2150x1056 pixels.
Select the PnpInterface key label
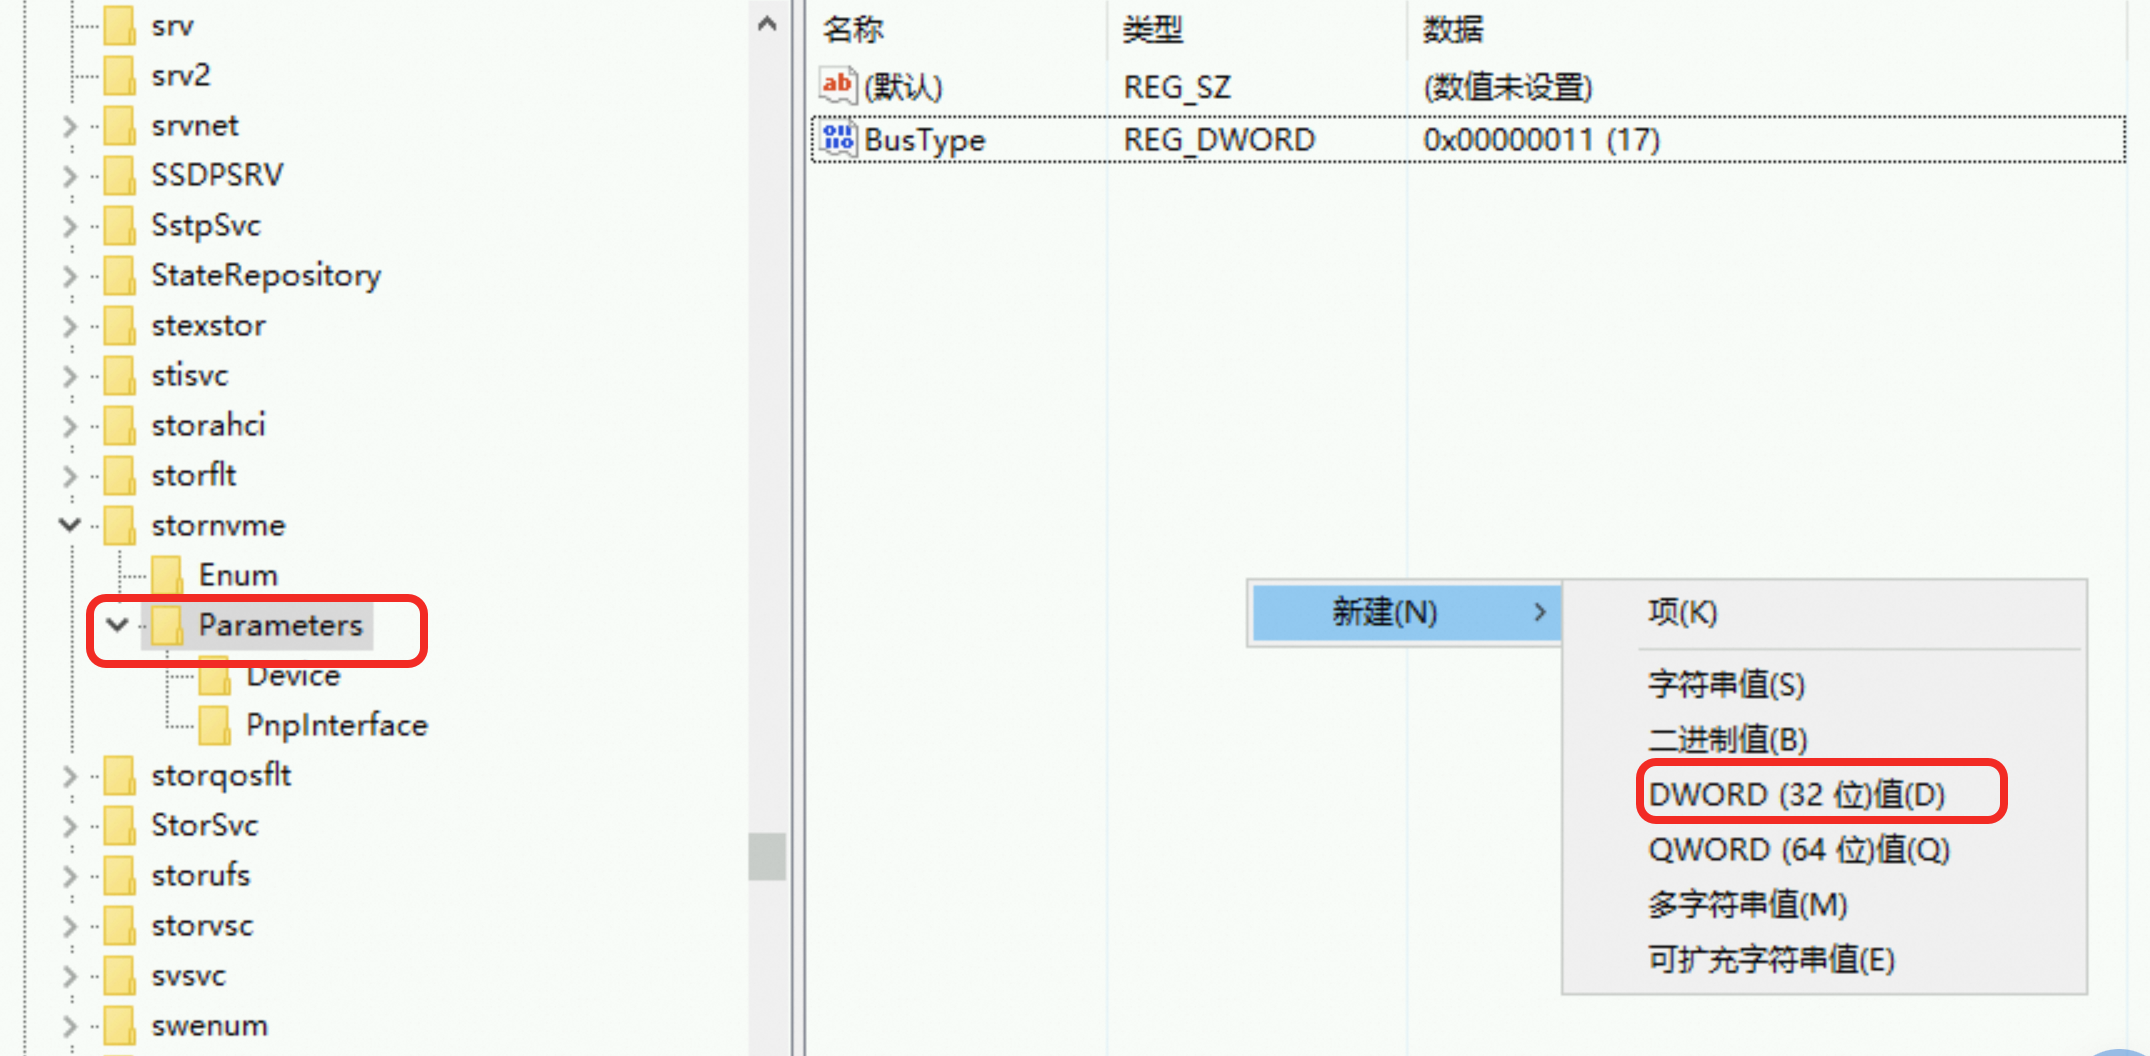(337, 725)
